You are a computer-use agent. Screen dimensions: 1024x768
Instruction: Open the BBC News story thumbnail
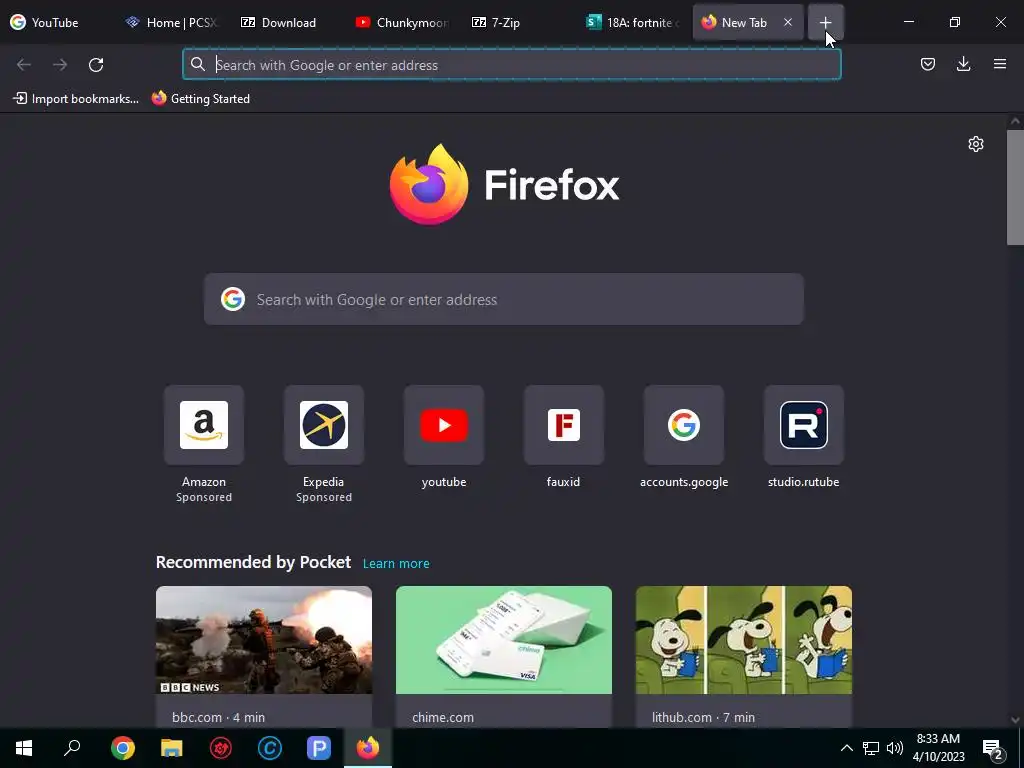click(264, 639)
